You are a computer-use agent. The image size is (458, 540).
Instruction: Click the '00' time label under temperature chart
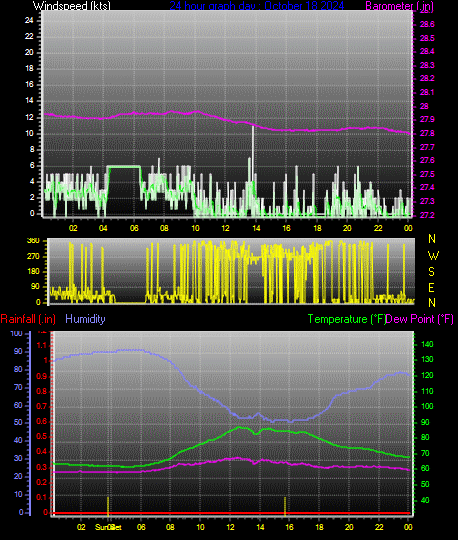tap(408, 527)
